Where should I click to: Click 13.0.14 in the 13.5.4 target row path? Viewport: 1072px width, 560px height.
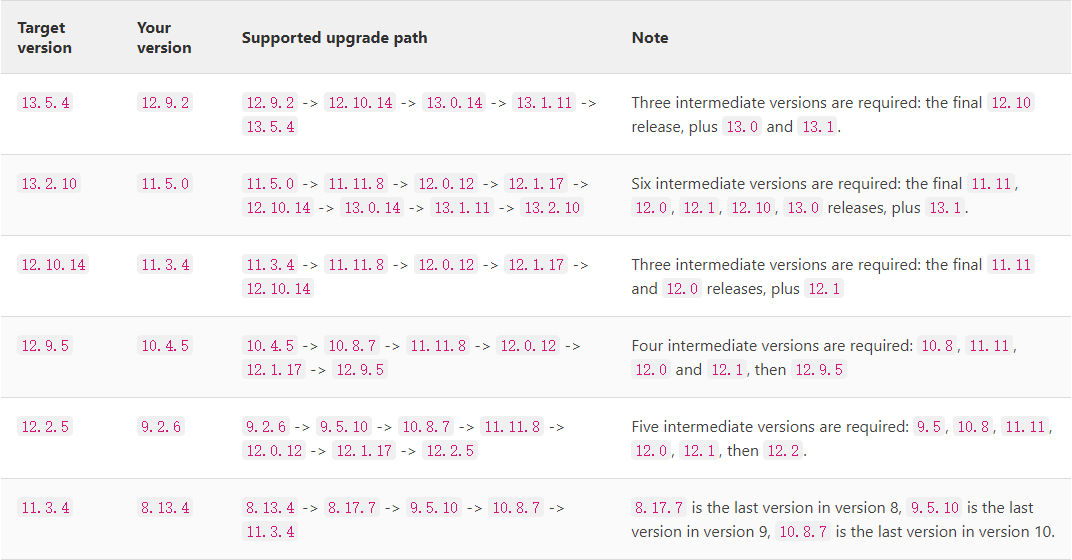[454, 103]
